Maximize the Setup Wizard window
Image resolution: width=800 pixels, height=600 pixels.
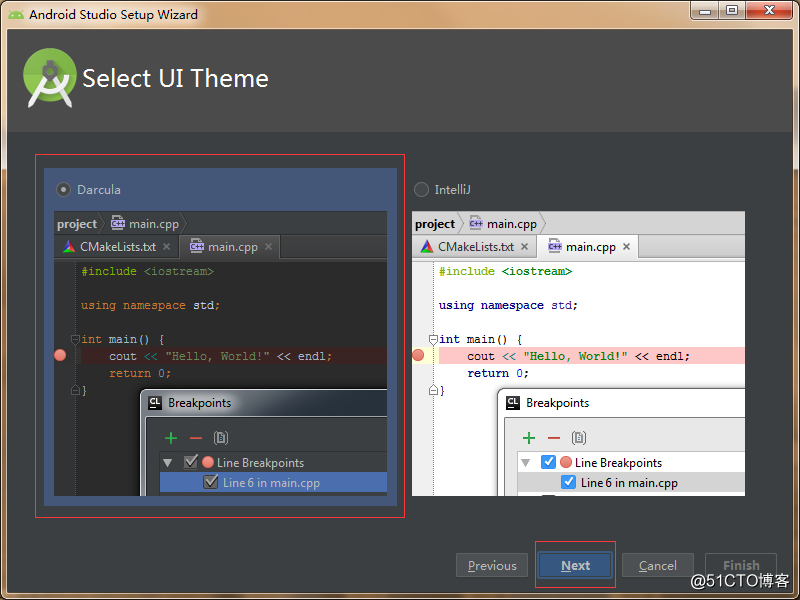(x=732, y=10)
